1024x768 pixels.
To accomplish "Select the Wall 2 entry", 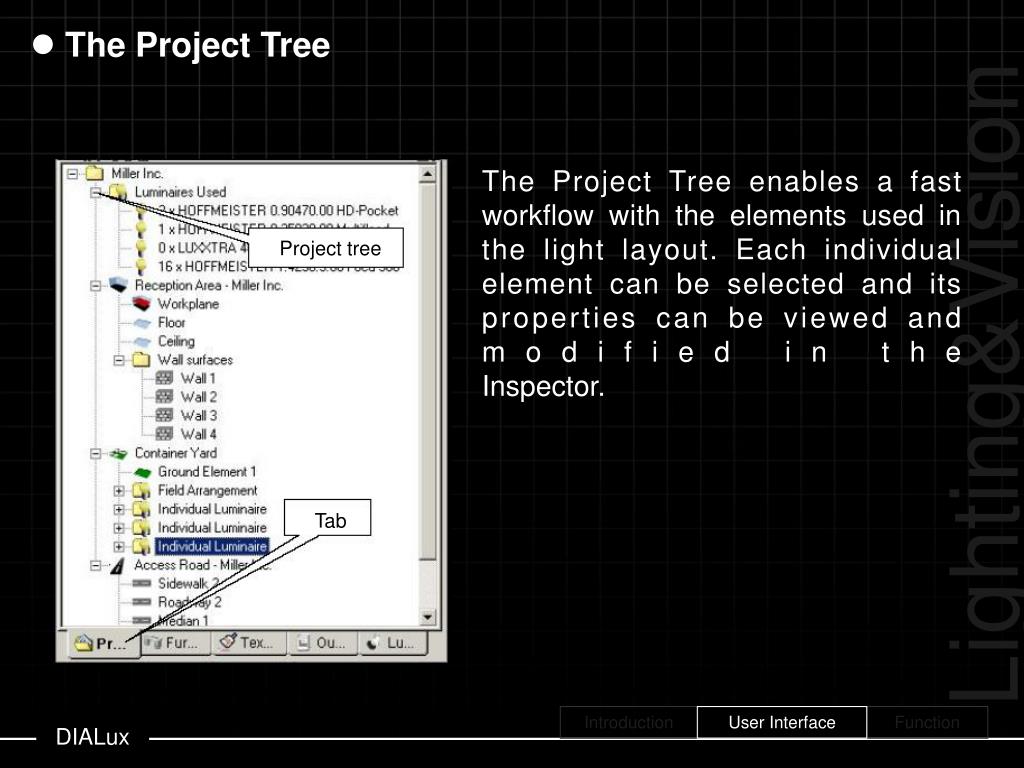I will (x=199, y=396).
